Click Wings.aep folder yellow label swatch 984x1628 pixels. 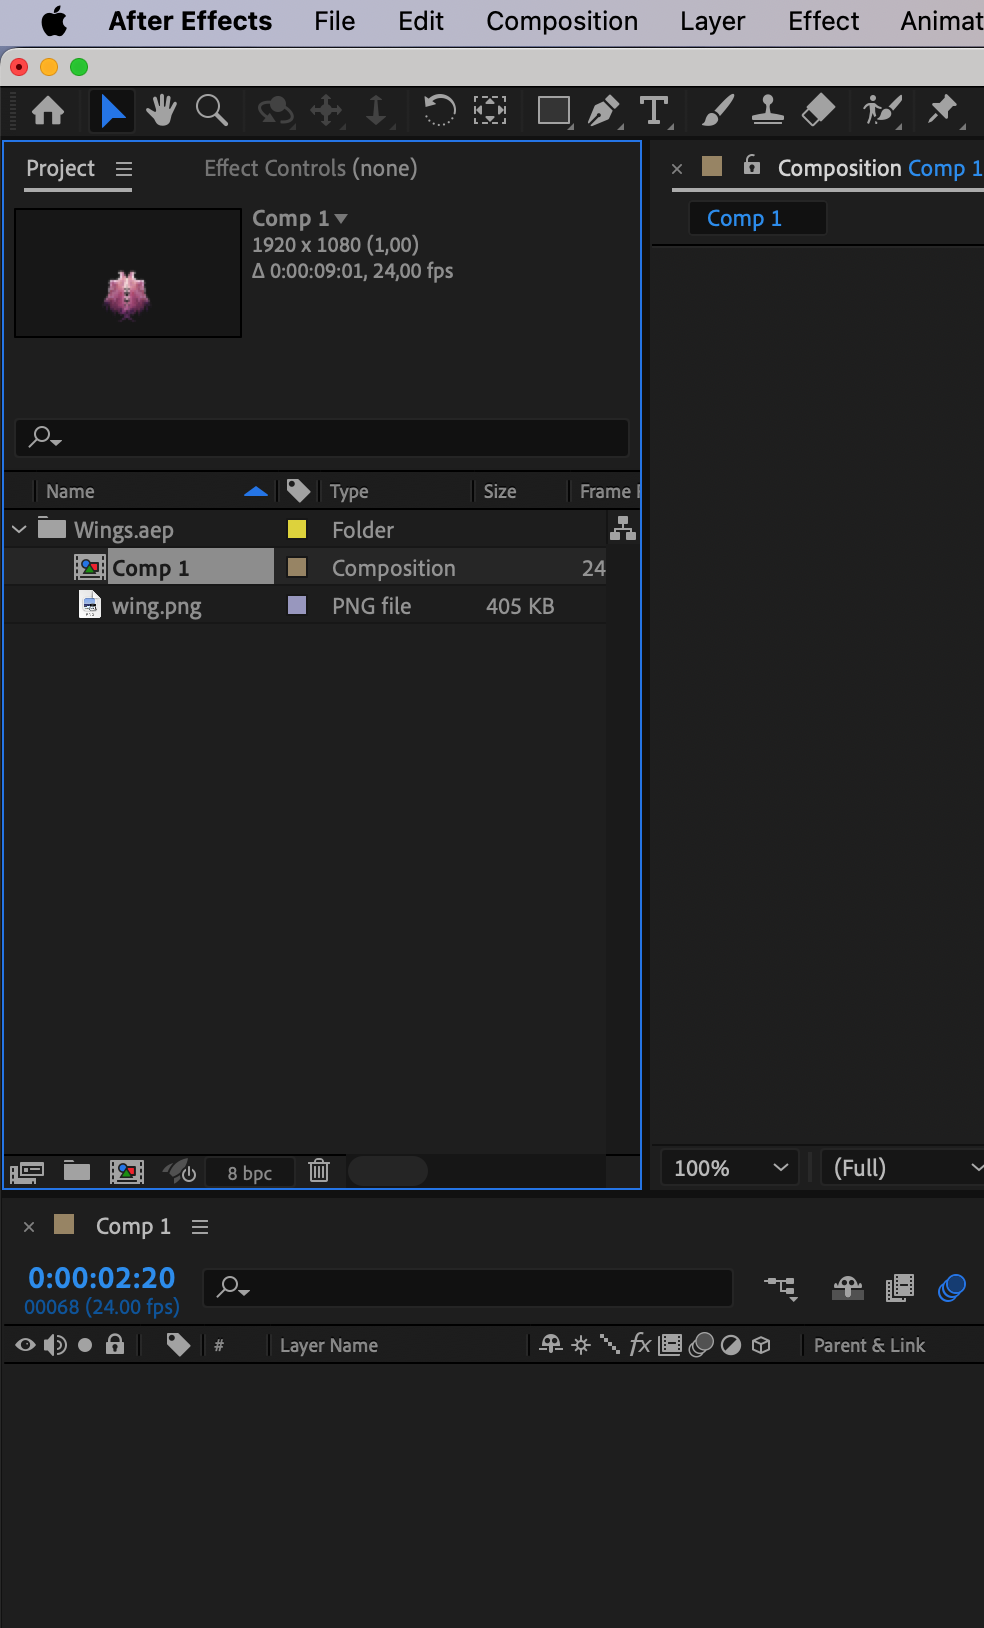click(297, 529)
